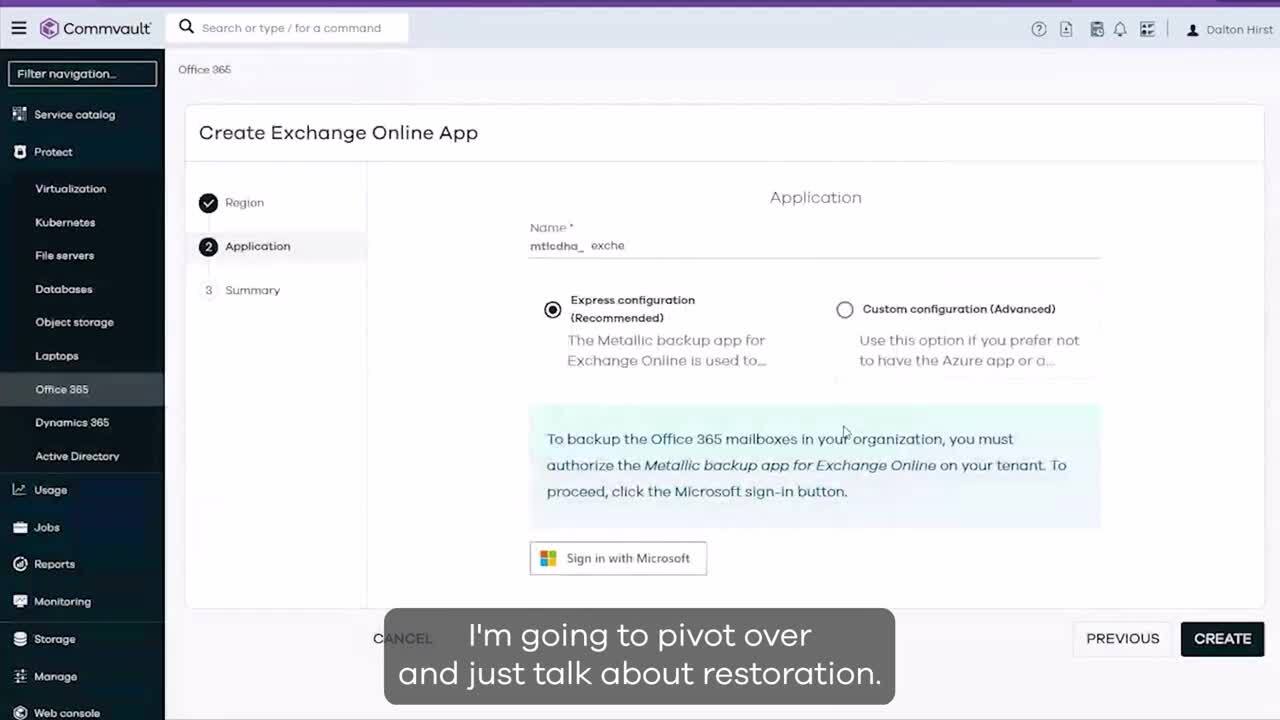Select Custom configuration (Advanced) option

pos(845,310)
